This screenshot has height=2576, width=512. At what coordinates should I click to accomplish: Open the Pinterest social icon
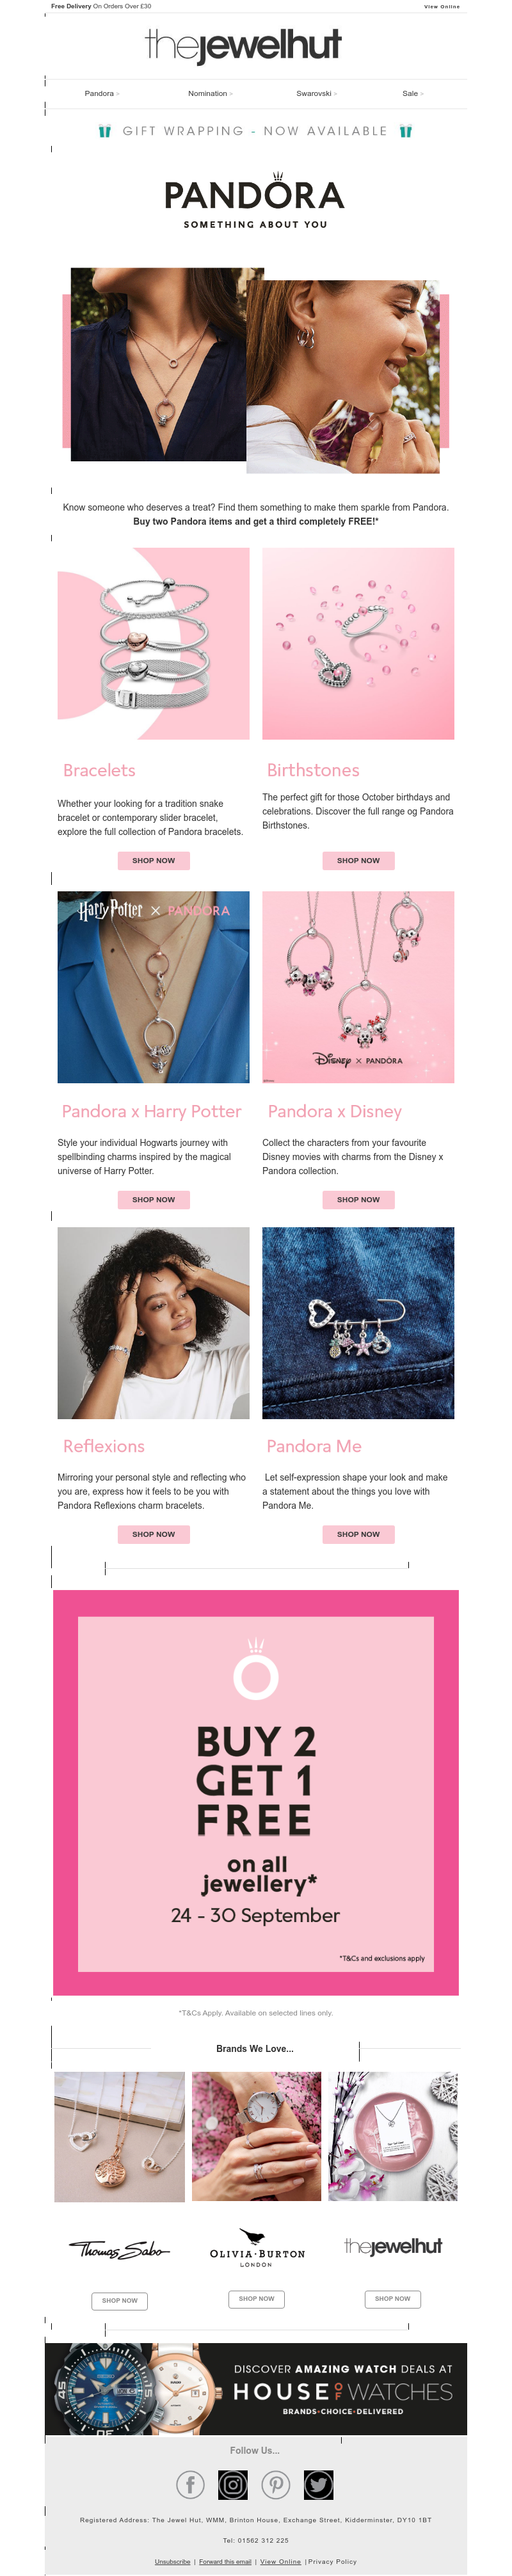tap(276, 2484)
